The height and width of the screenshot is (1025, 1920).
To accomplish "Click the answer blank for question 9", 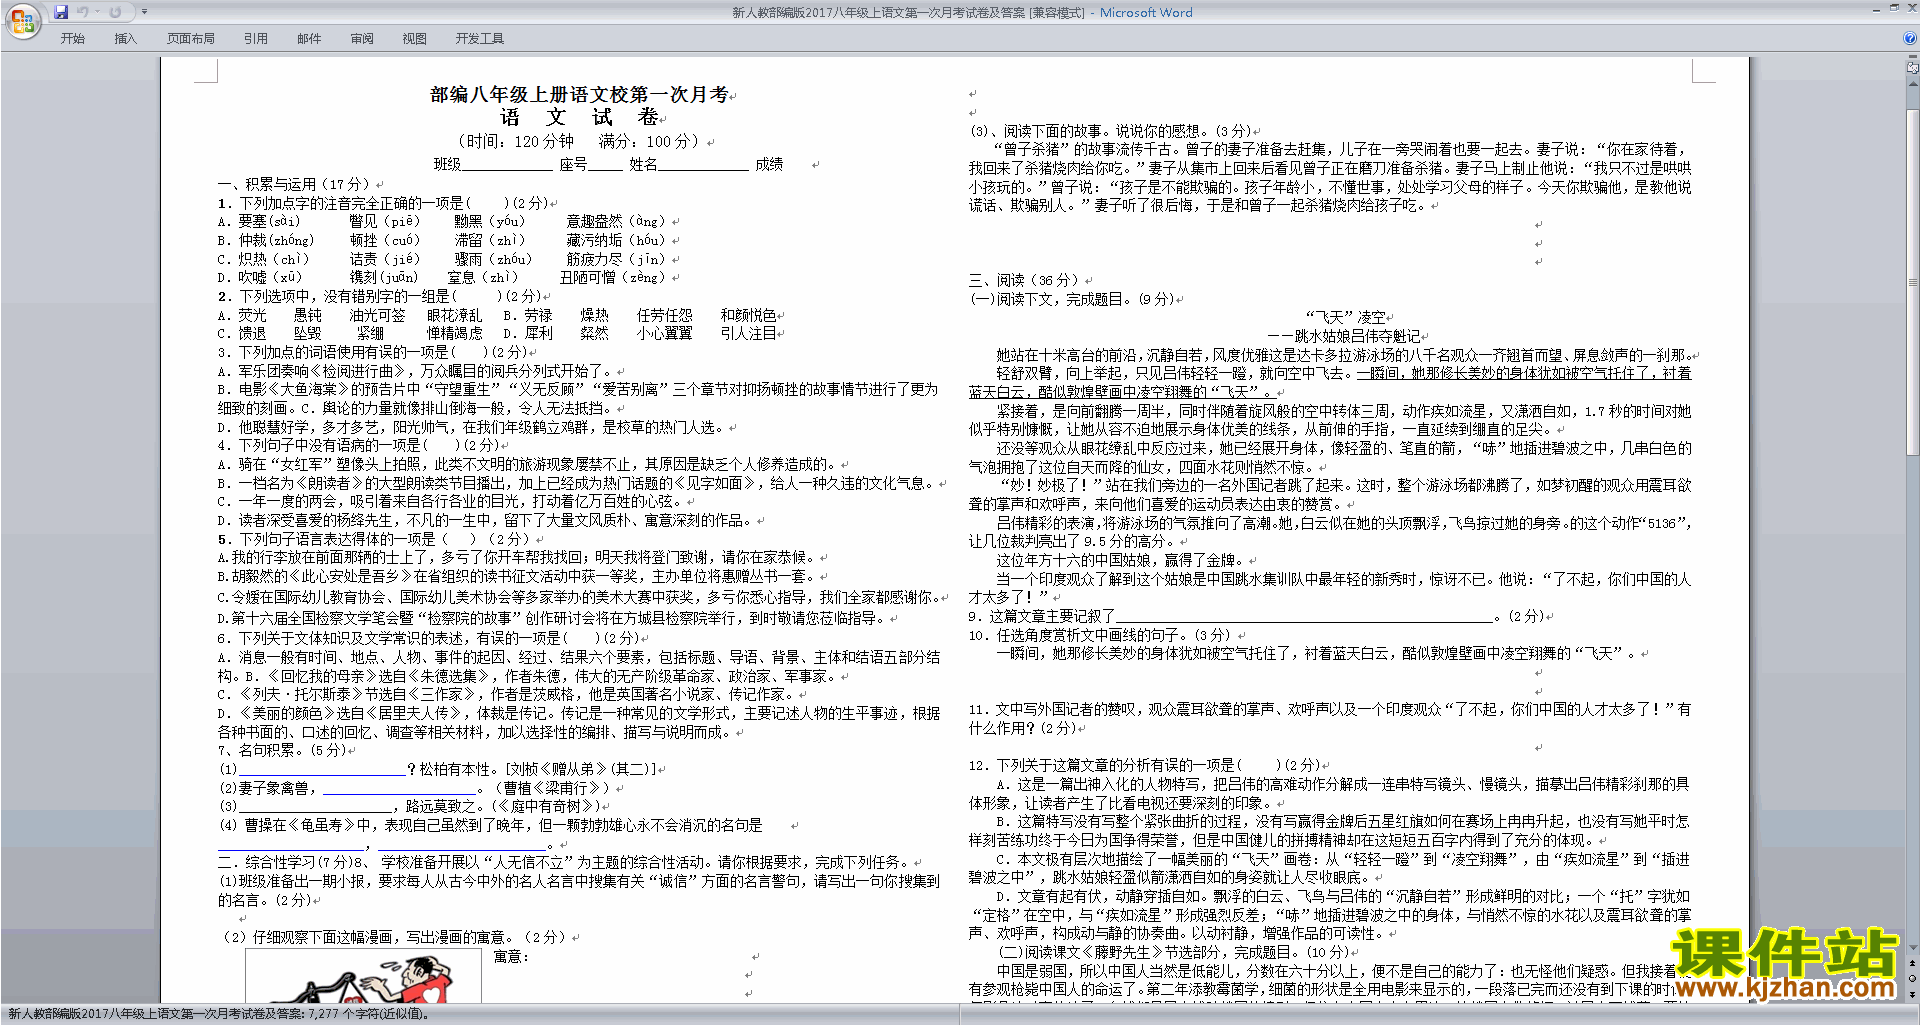I will pos(1304,617).
